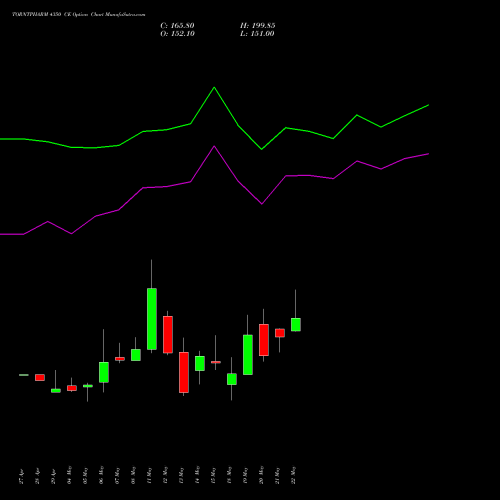Click the small red candle for 21 May
Image resolution: width=500 pixels, height=500 pixels.
[280, 333]
